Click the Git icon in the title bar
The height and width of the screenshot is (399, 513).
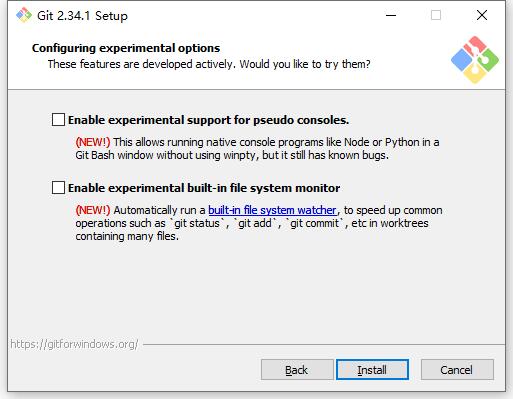[x=24, y=15]
